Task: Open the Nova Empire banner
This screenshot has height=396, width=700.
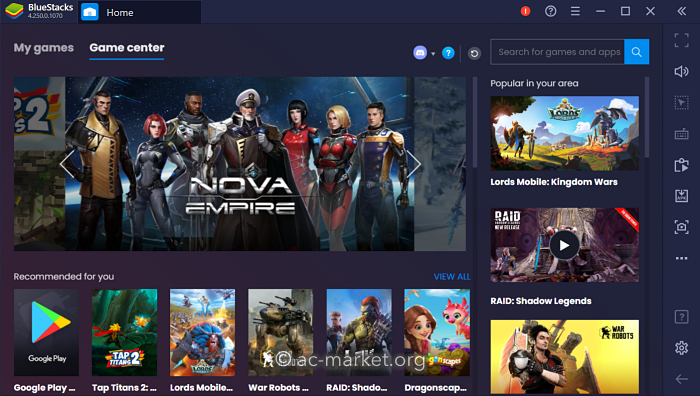Action: [x=239, y=164]
